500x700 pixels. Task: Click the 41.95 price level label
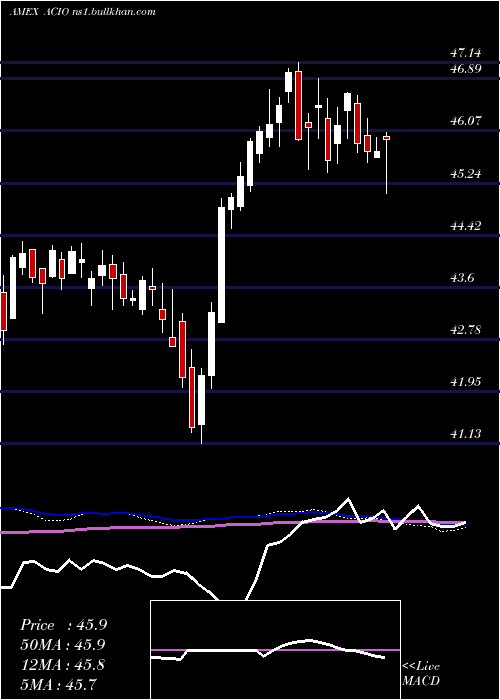[x=466, y=382]
